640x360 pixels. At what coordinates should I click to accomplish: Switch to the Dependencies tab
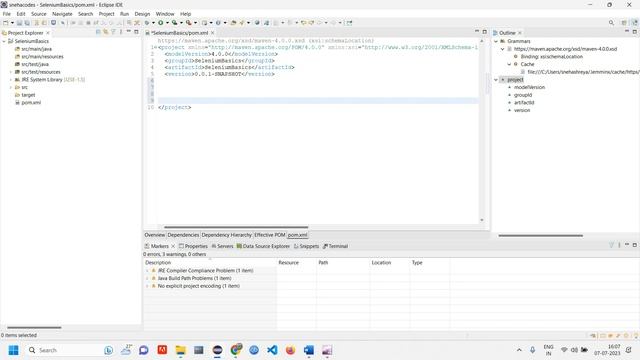[x=183, y=235]
